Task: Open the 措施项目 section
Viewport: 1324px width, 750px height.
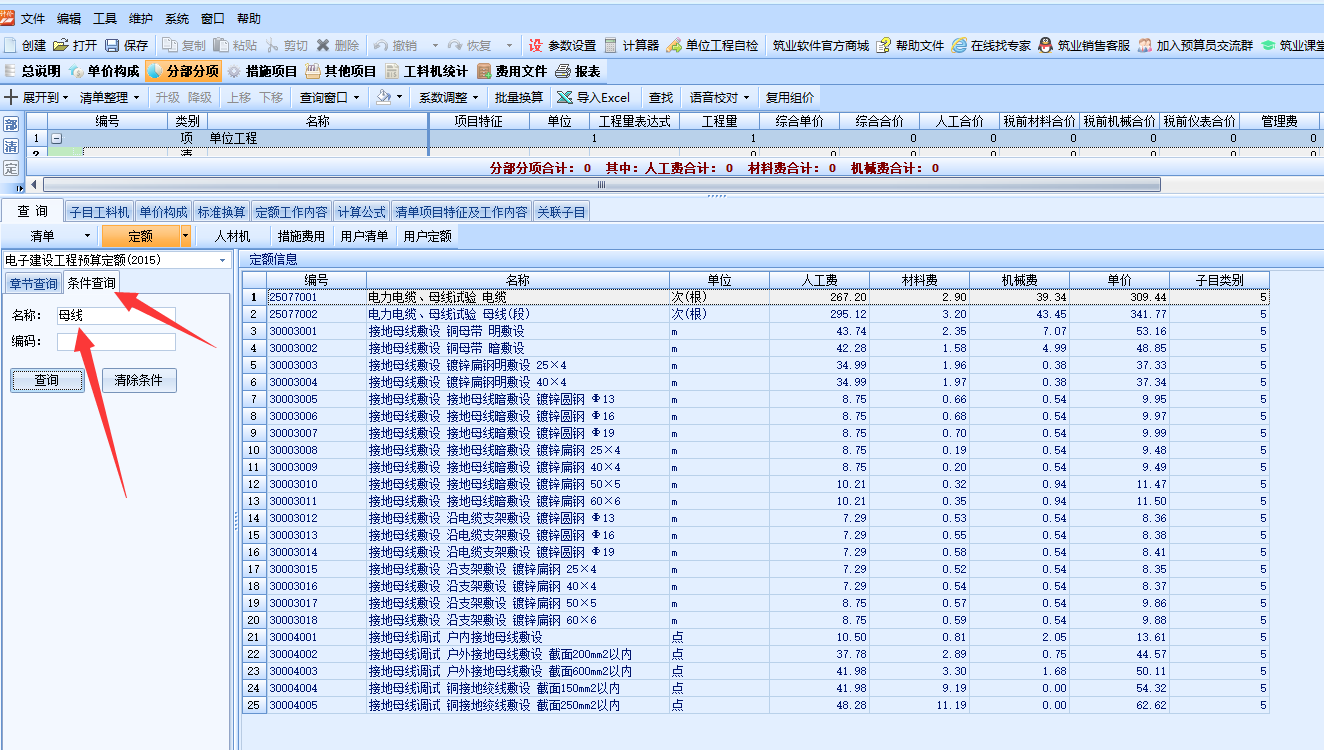Action: tap(262, 71)
